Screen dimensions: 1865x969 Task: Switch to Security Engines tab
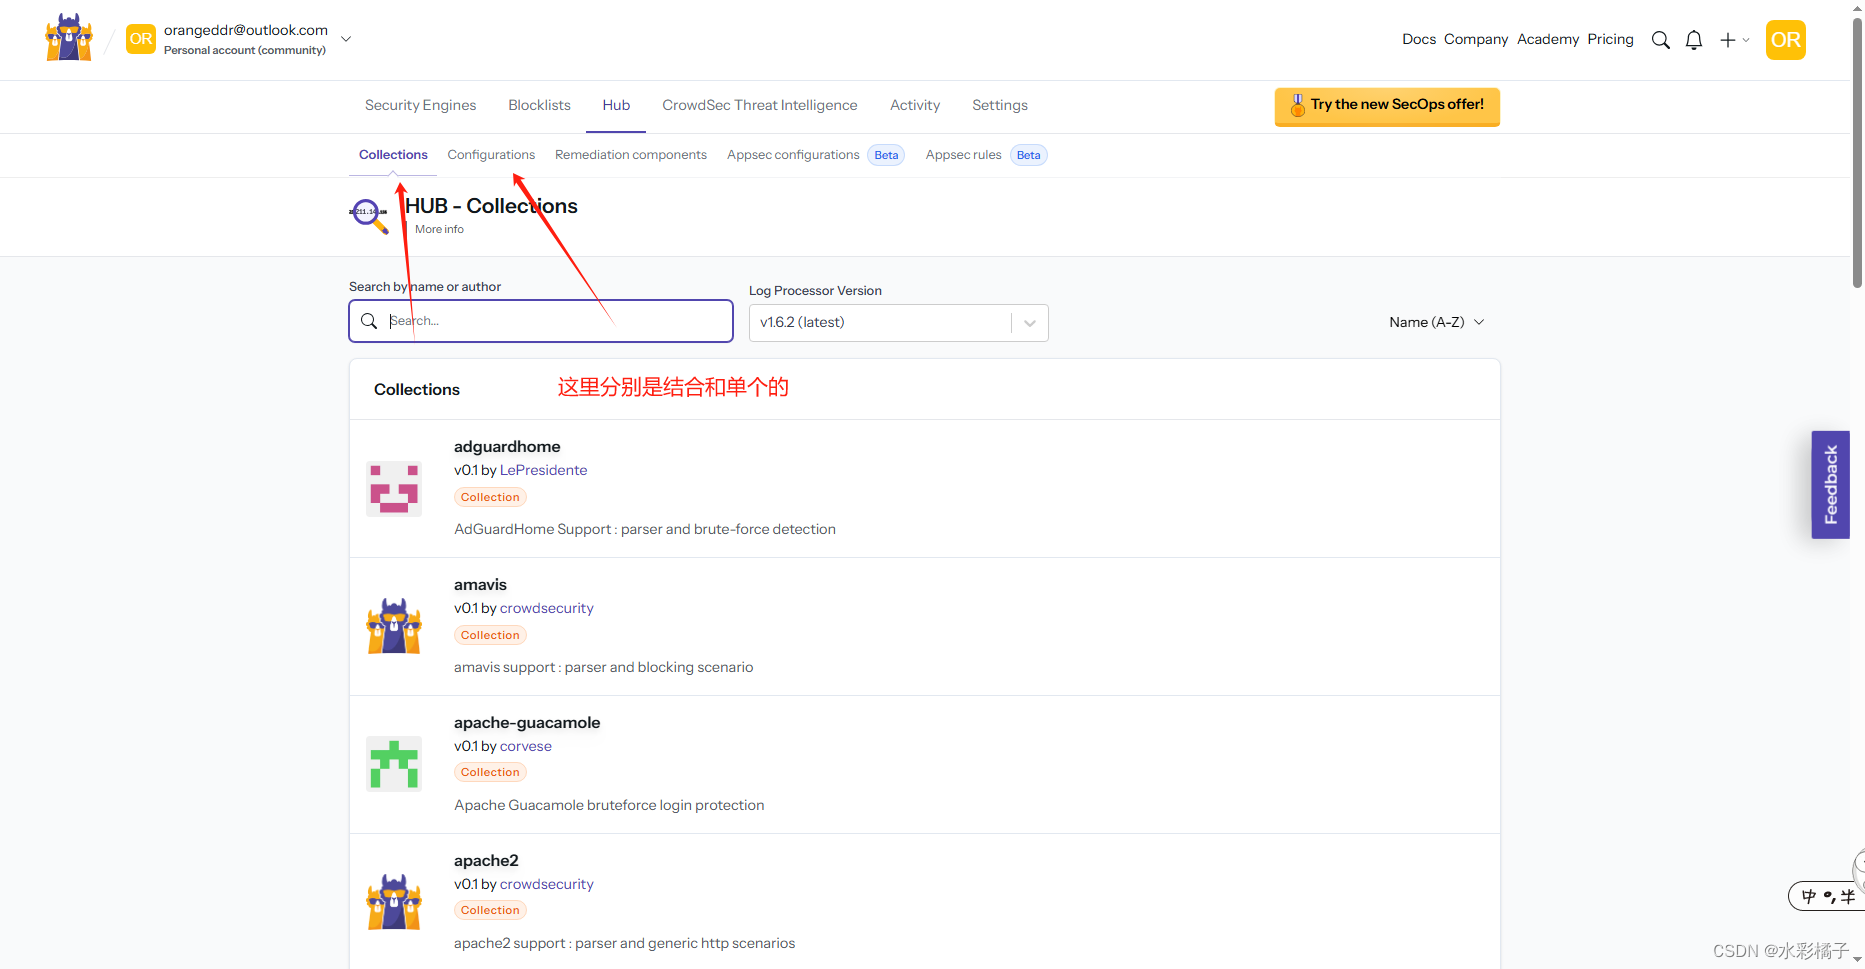click(x=420, y=105)
